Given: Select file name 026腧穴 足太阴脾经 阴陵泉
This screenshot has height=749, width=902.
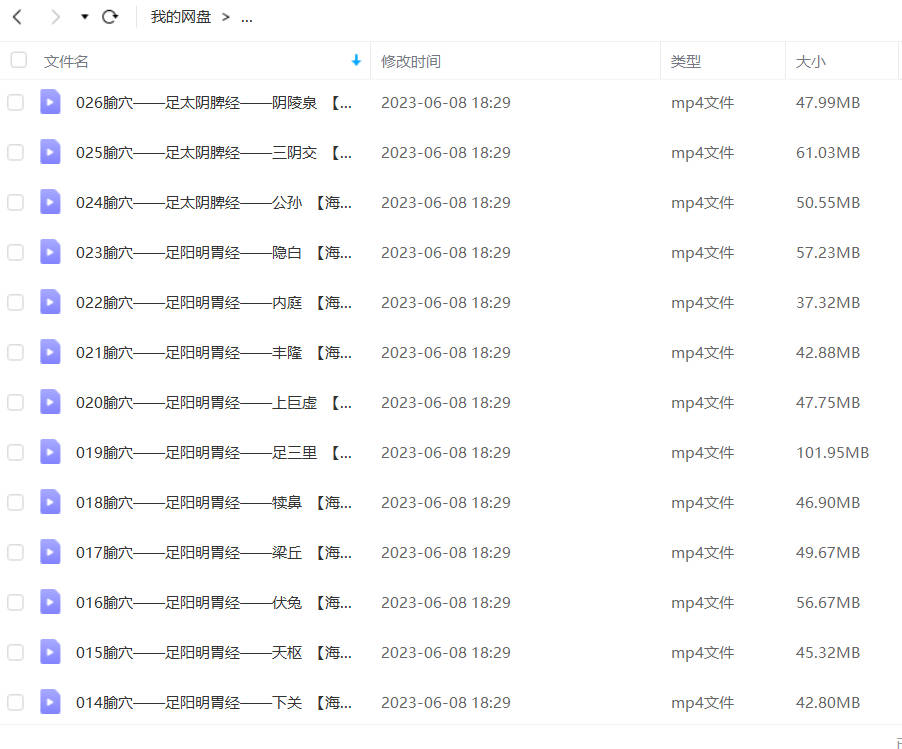Looking at the screenshot, I should [214, 103].
